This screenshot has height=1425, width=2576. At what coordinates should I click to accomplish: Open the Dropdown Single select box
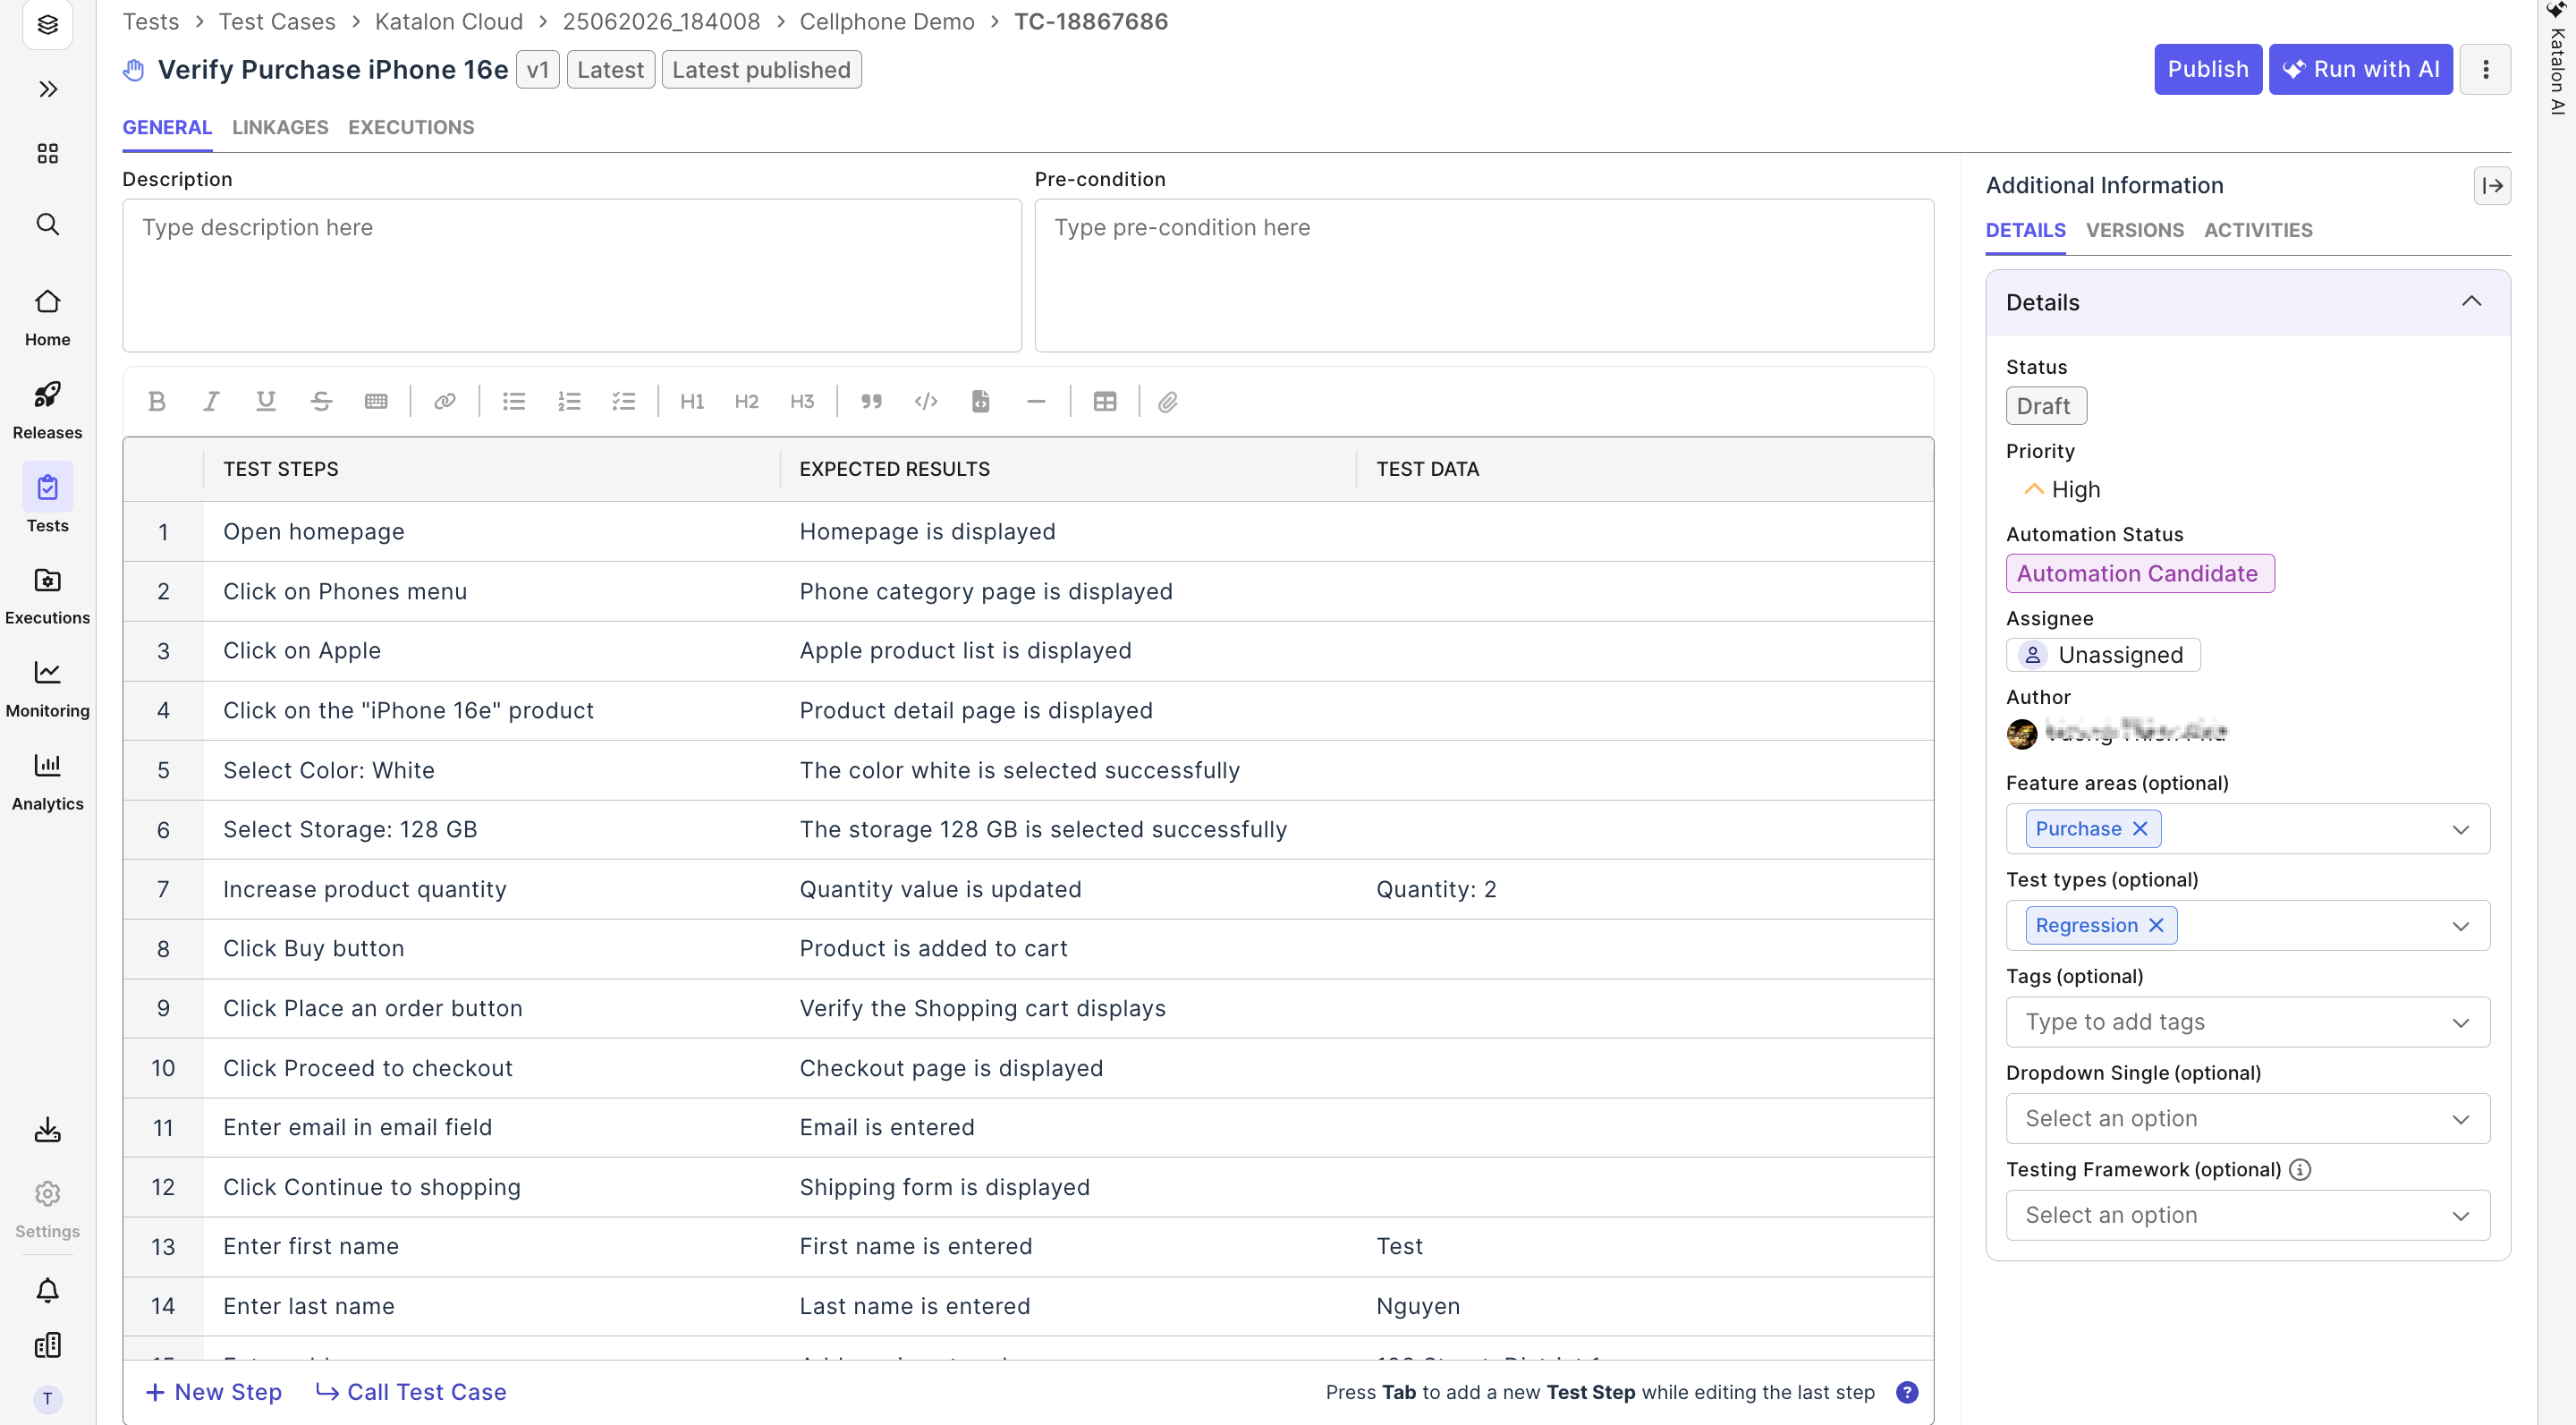click(2247, 1119)
